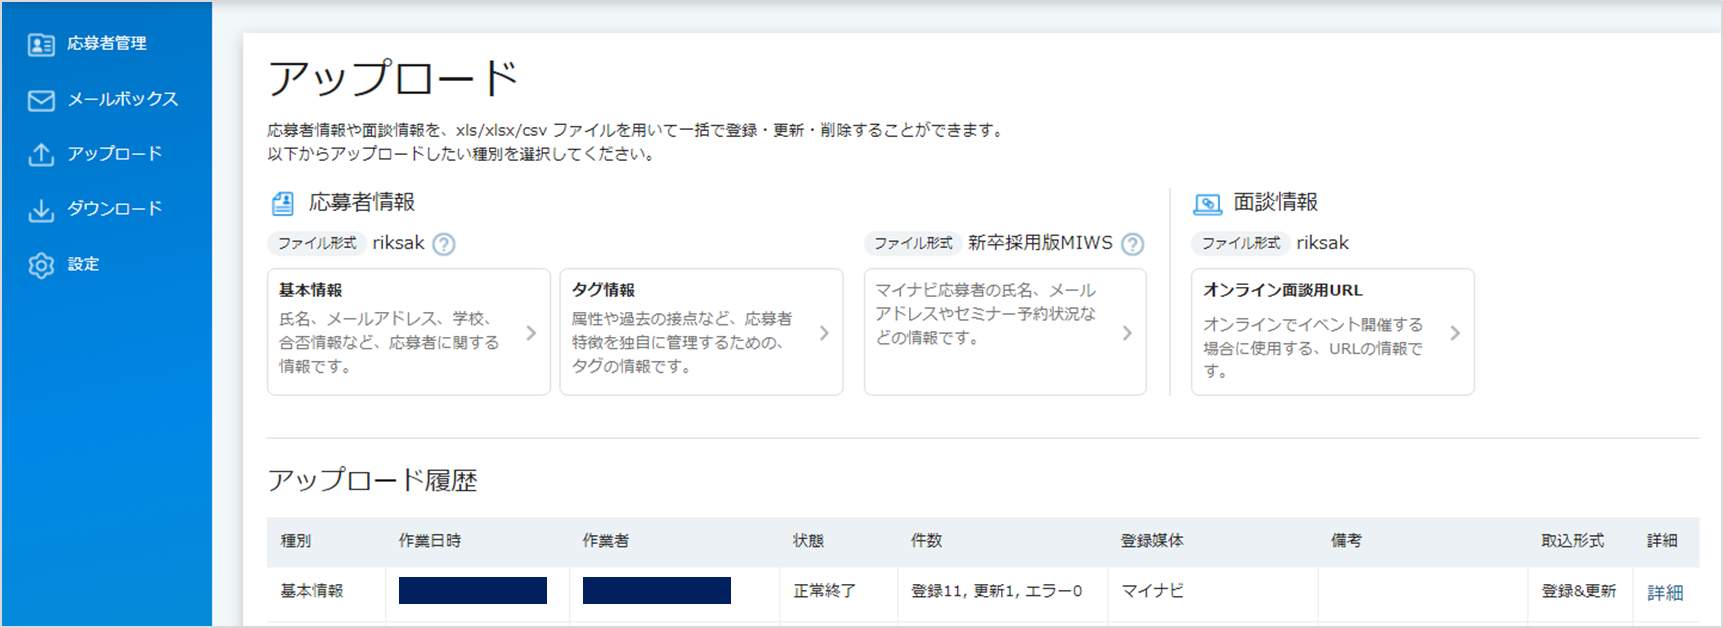Expand the タグ情報 card chevron arrow
Viewport: 1723px width, 628px height.
tap(824, 333)
